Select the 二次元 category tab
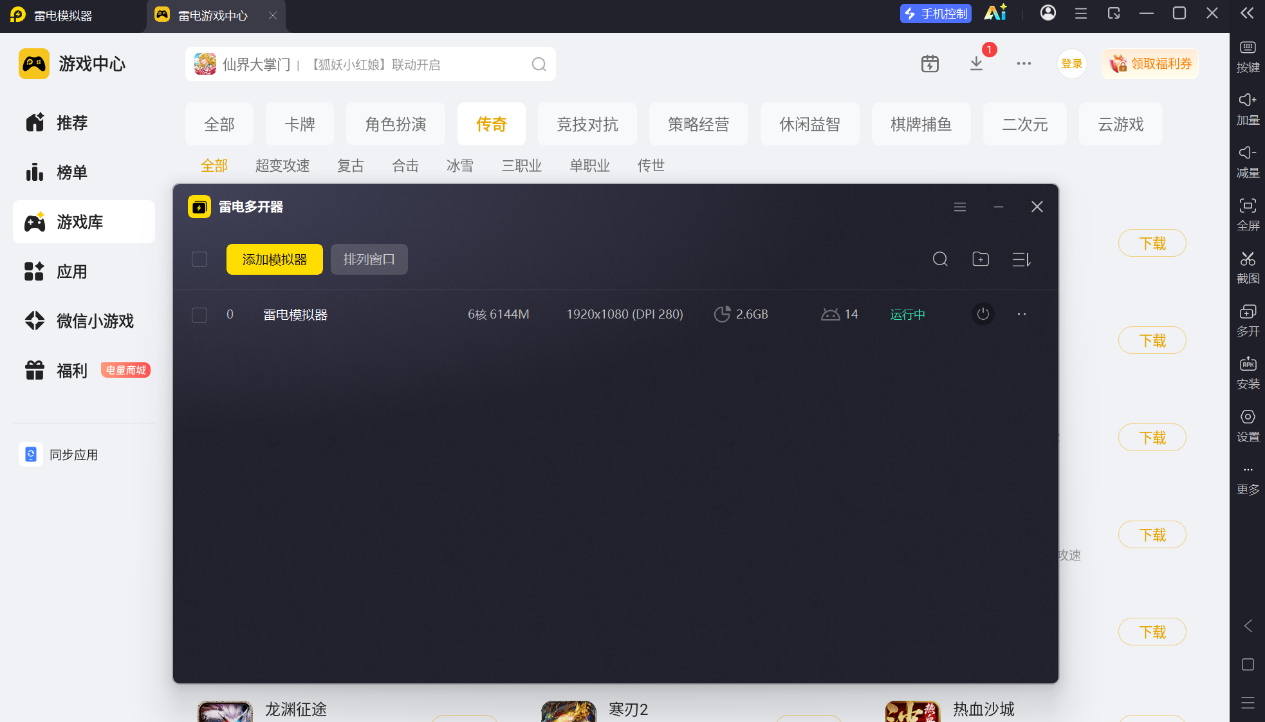This screenshot has height=722, width=1265. coord(1025,124)
